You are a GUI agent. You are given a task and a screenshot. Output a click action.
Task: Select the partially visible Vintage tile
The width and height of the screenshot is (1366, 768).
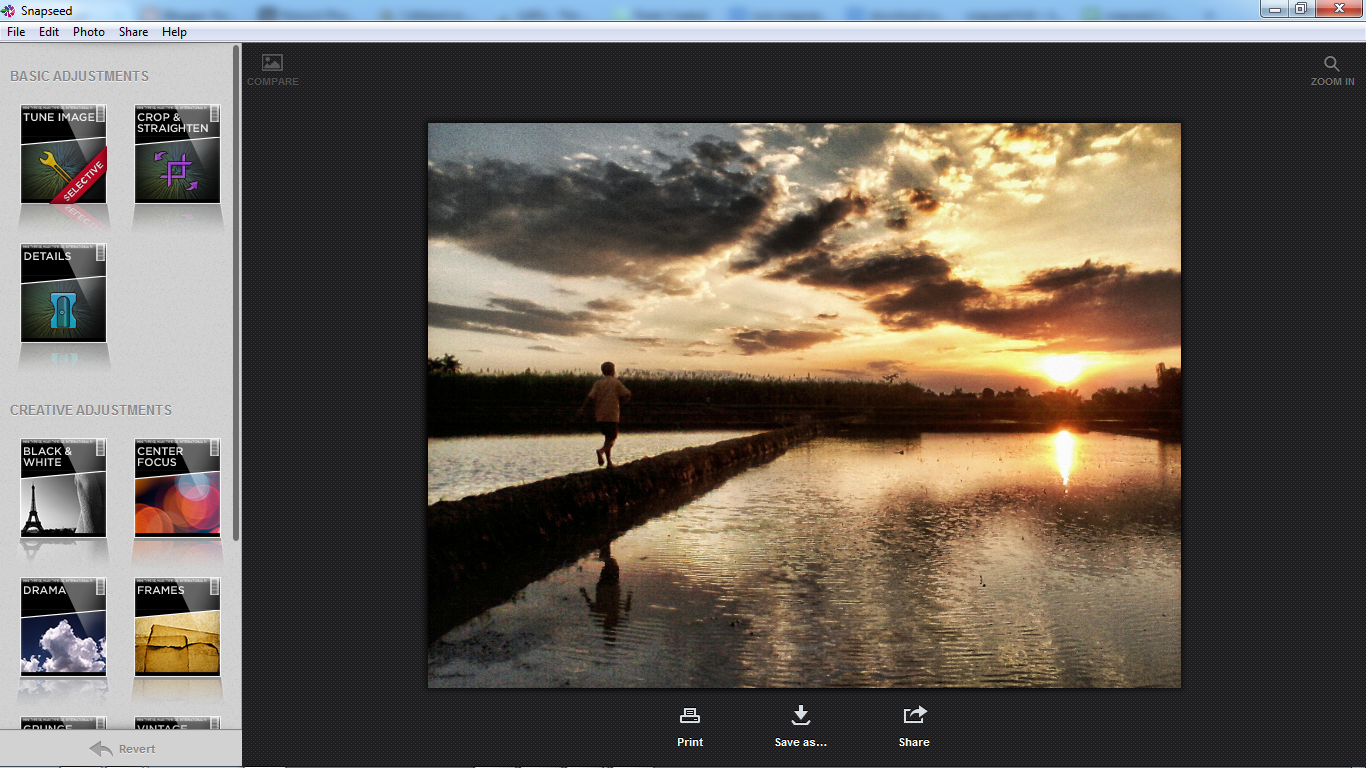(177, 723)
